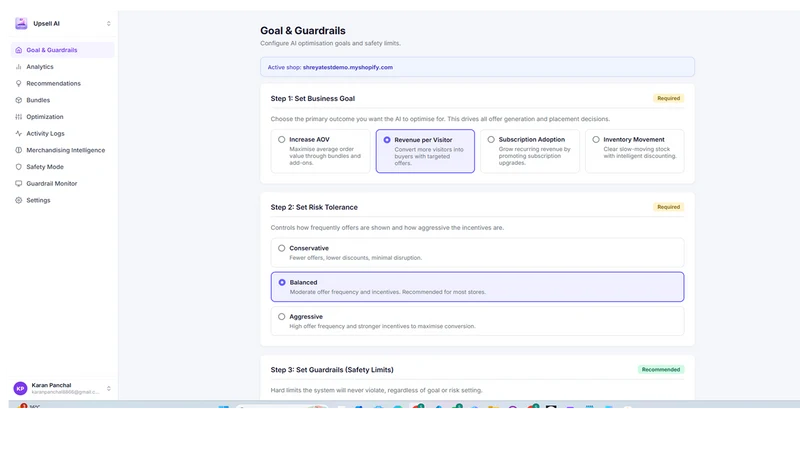This screenshot has height=450, width=800.
Task: Click the 'Step 1: Set Business Goal' heading
Action: click(x=313, y=98)
